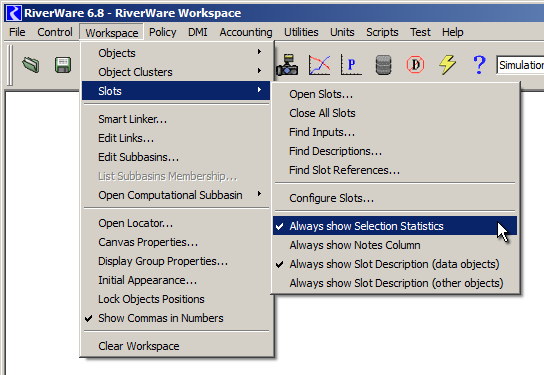This screenshot has width=544, height=375.
Task: Toggle Show Commas in Numbers
Action: coord(176,318)
